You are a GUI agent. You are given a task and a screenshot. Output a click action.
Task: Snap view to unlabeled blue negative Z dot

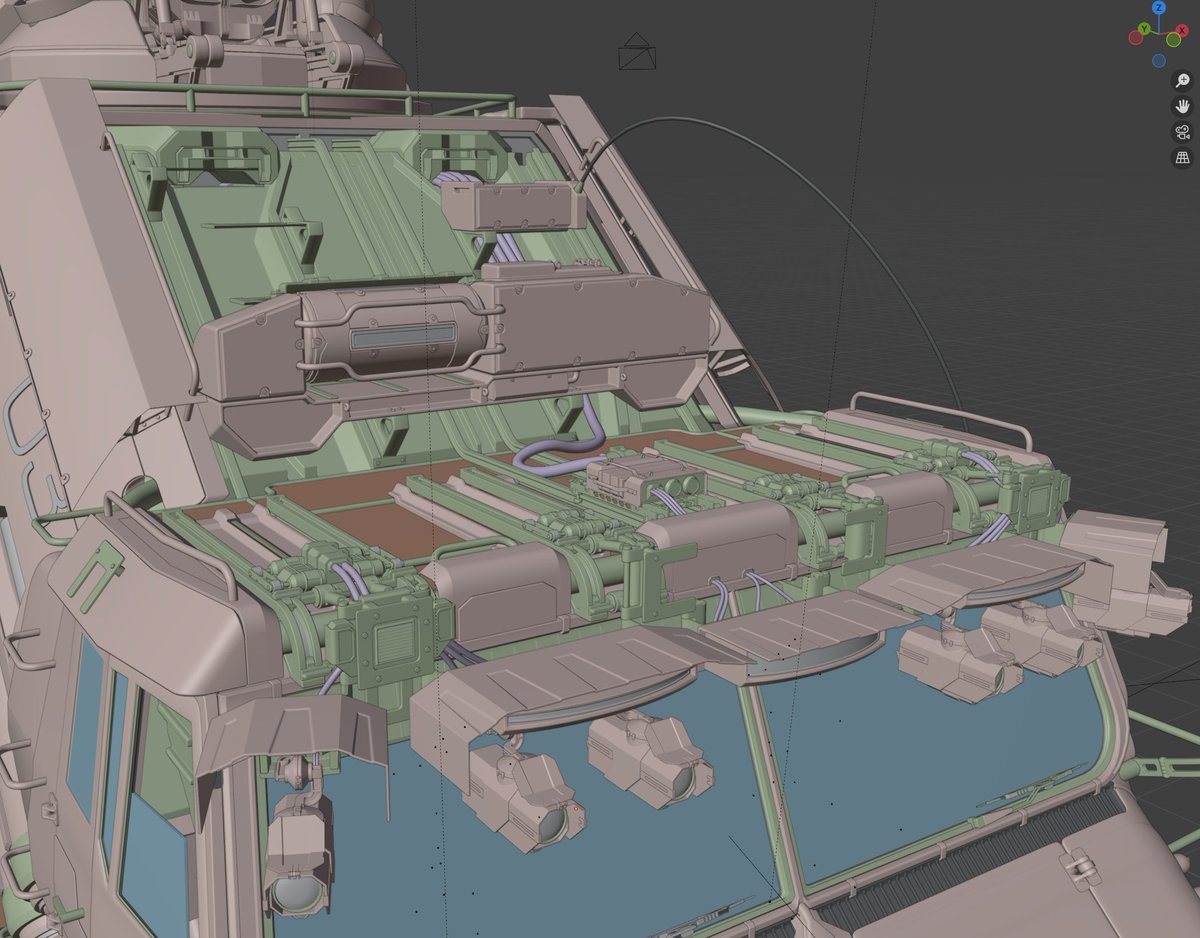point(1159,60)
